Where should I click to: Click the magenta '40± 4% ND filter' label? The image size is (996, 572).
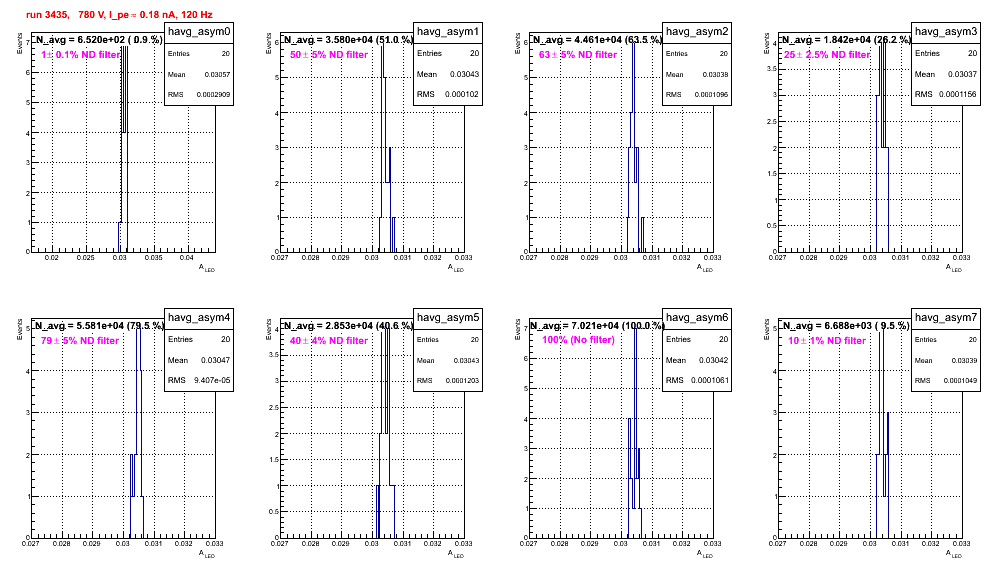pyautogui.click(x=329, y=341)
